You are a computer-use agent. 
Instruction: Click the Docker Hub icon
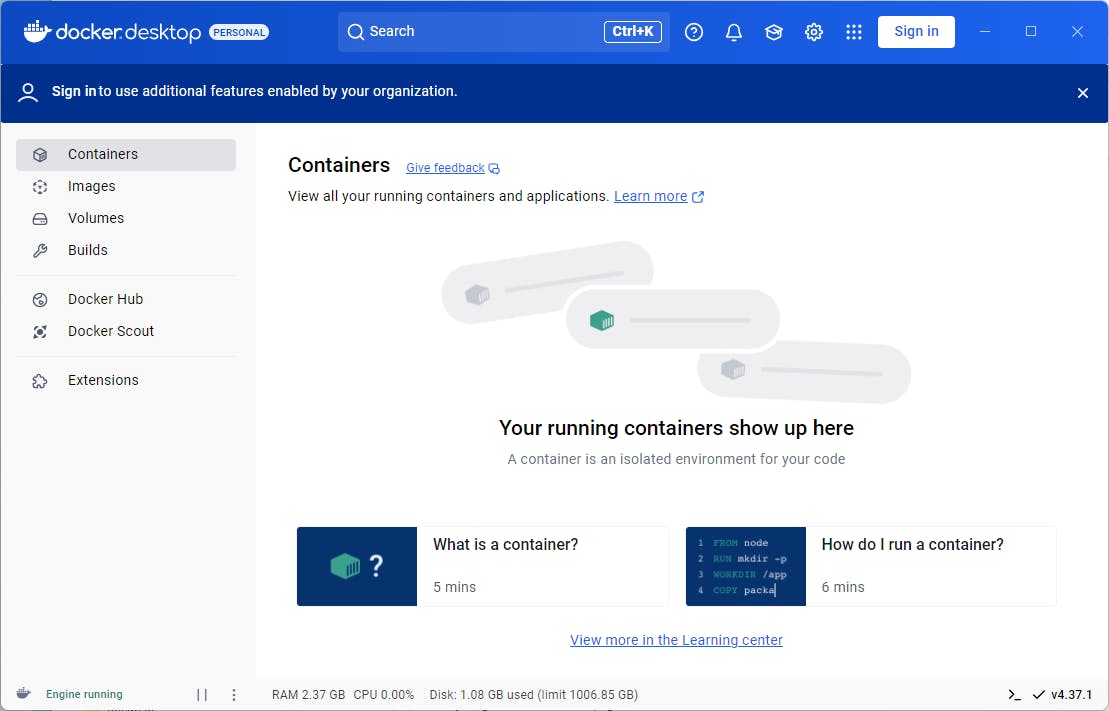[x=40, y=300]
